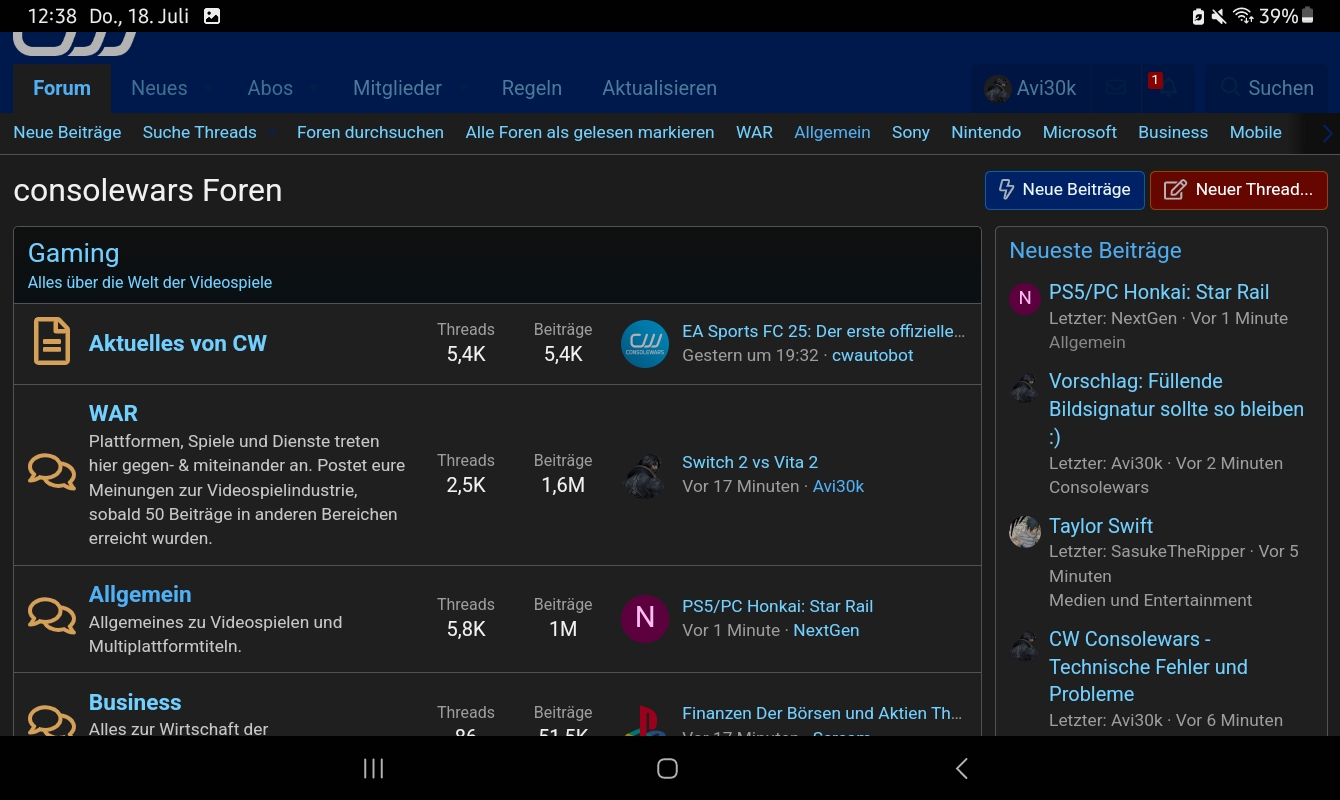Expand the Suche Threads dropdown arrow
The height and width of the screenshot is (800, 1340).
pos(273,133)
